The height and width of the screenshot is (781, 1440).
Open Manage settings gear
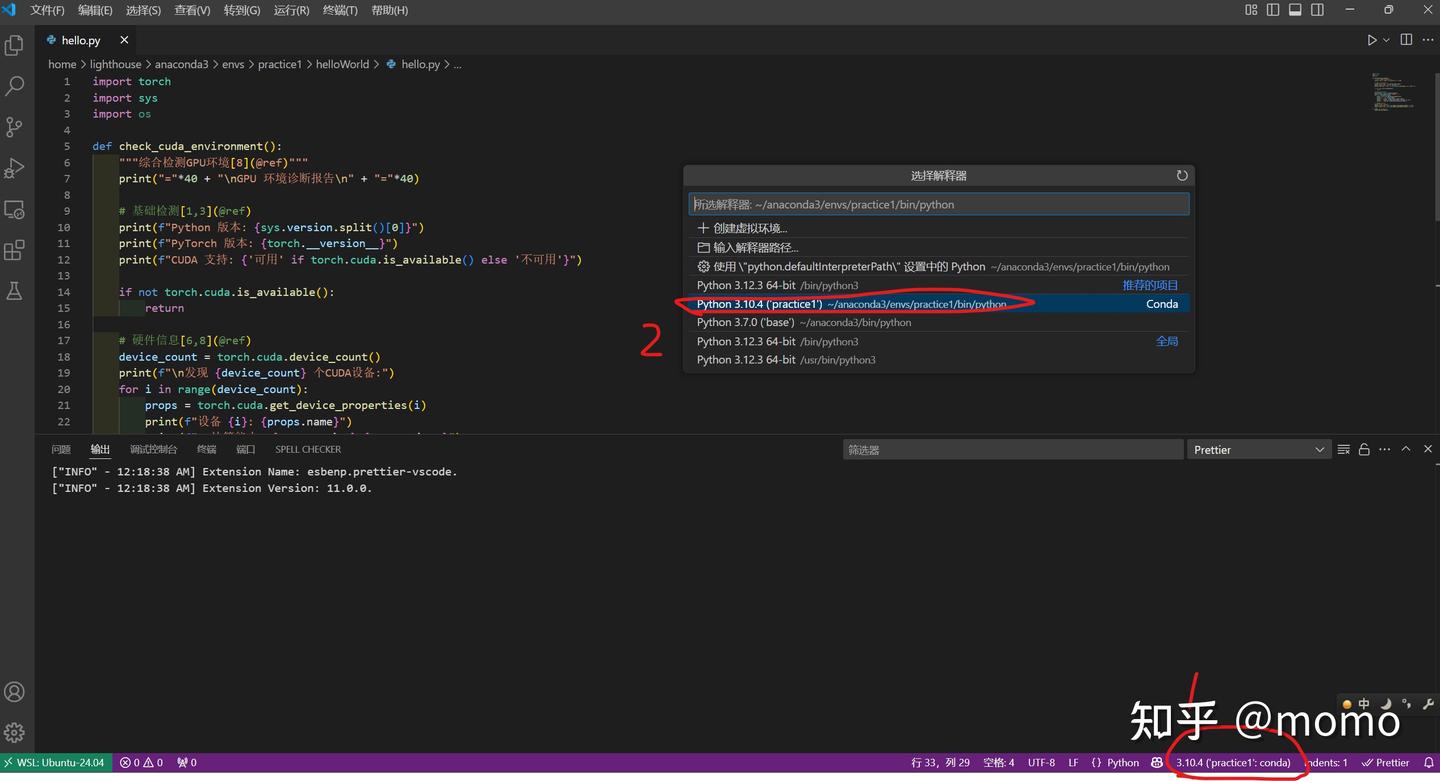(x=15, y=732)
